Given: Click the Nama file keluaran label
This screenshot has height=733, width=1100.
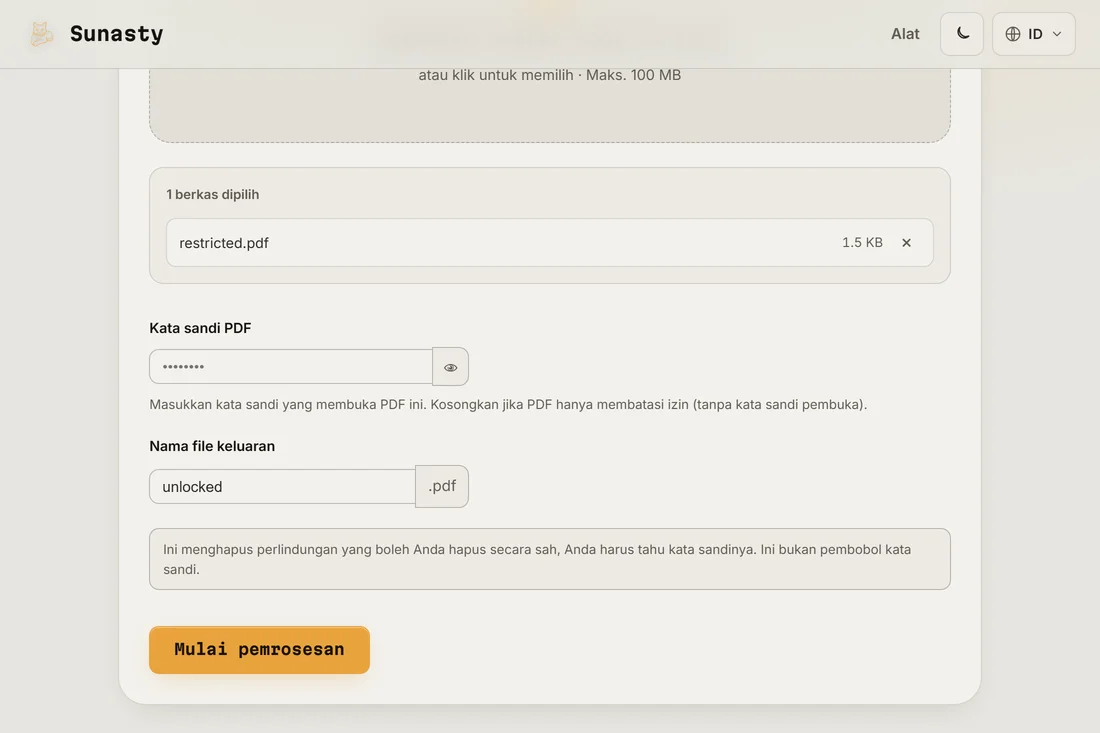Looking at the screenshot, I should (212, 446).
